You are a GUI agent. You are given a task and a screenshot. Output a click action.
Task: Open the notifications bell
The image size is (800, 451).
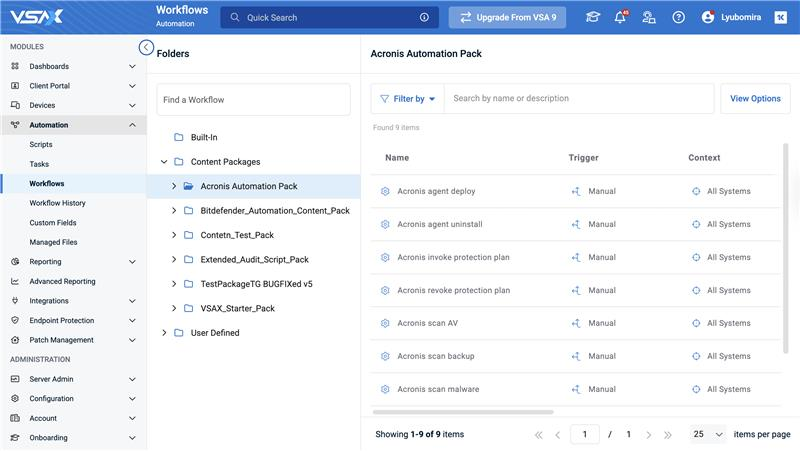(x=620, y=17)
